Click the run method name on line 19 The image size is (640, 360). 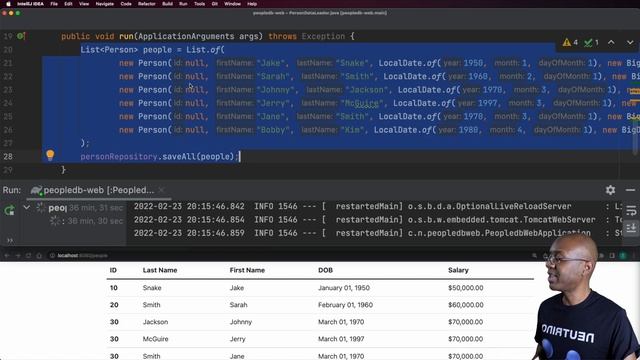pos(126,36)
